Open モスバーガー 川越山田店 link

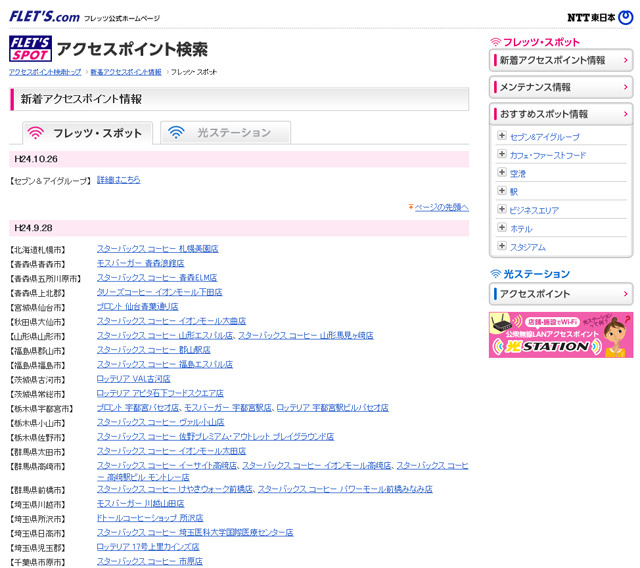coord(140,504)
